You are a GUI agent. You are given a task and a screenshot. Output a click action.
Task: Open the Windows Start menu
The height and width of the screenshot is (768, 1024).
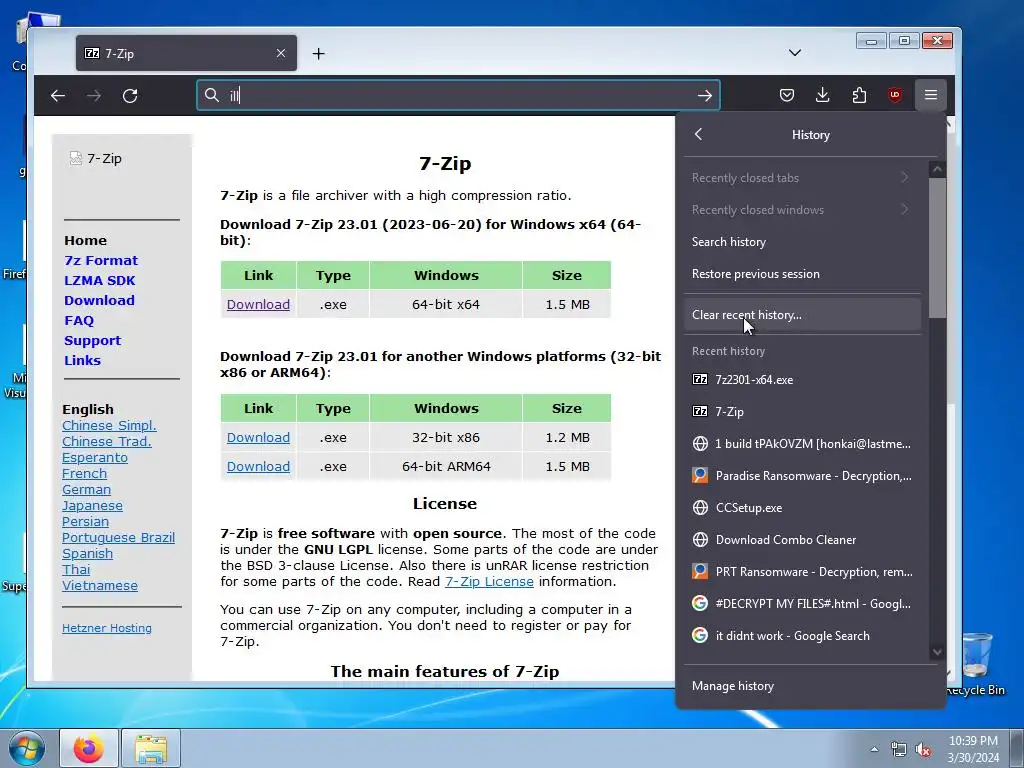27,748
